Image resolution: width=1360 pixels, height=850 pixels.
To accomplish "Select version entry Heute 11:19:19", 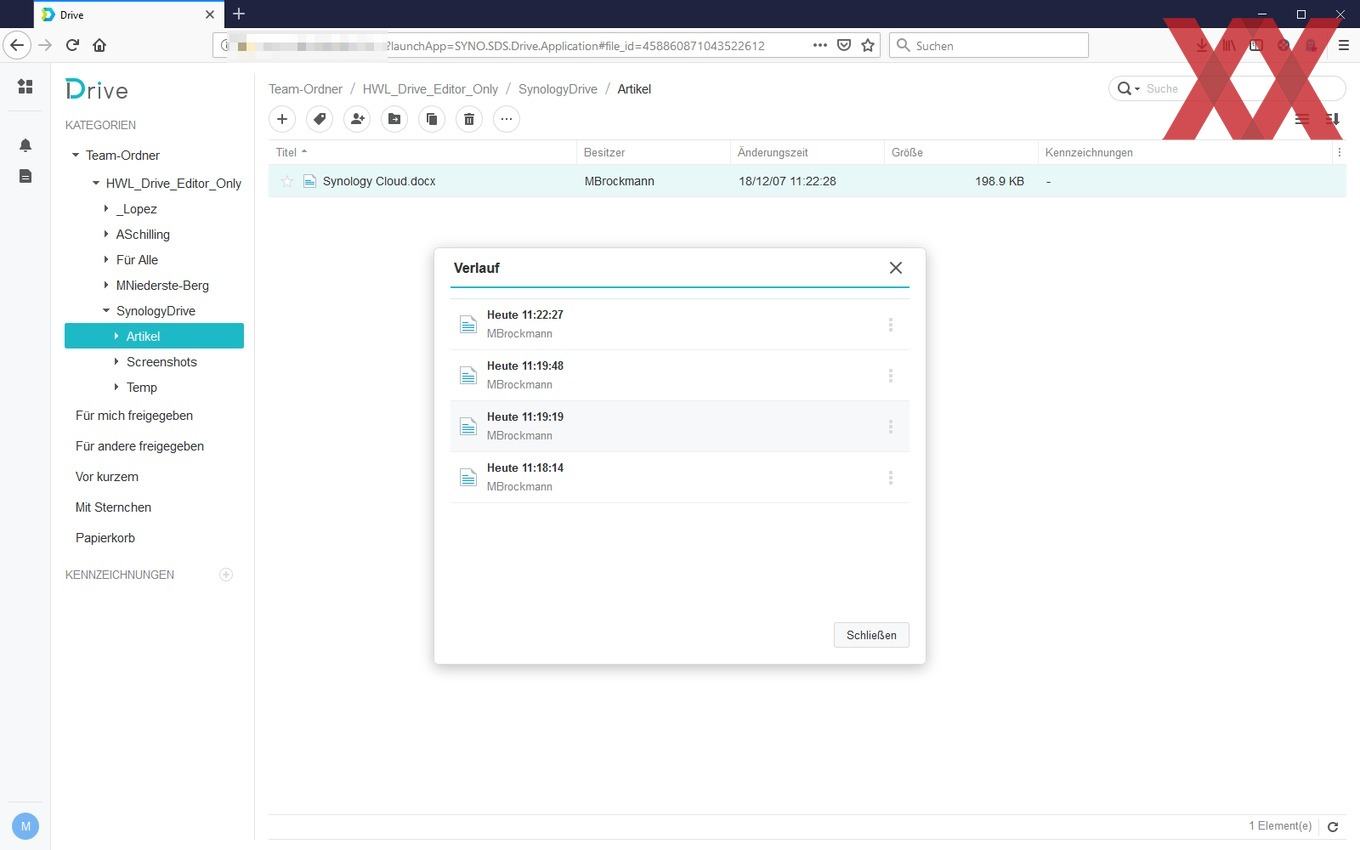I will 679,426.
